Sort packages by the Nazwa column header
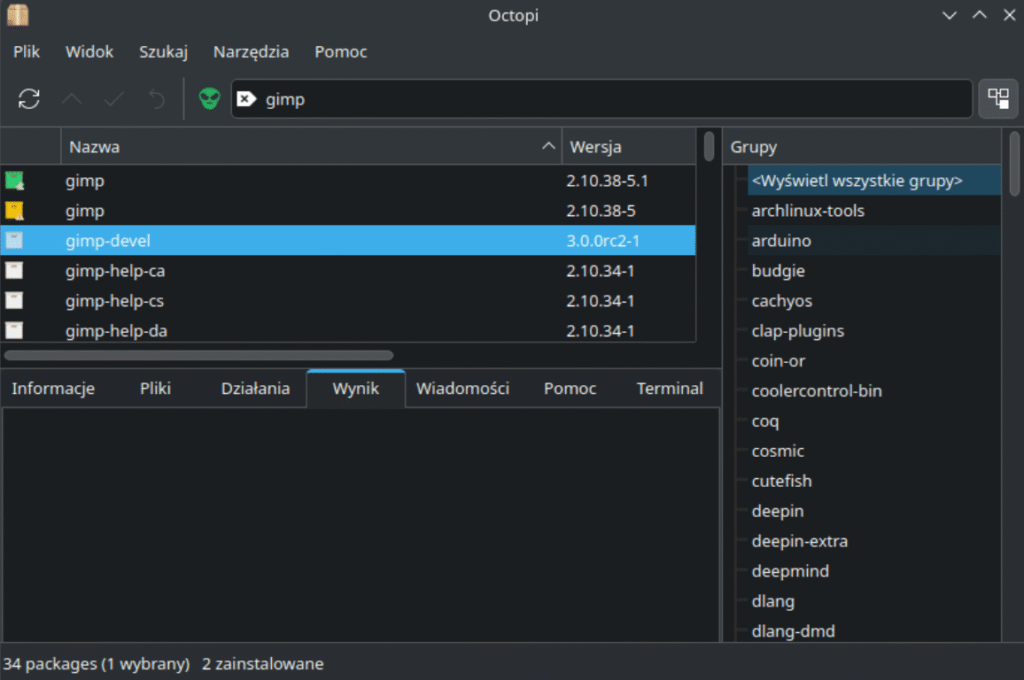Screen dimensions: 1024x680 click(300, 147)
